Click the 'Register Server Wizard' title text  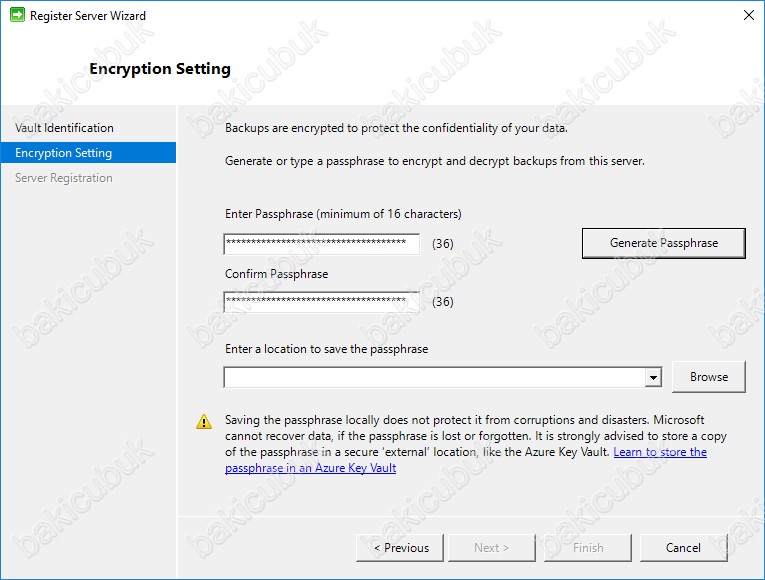(88, 16)
